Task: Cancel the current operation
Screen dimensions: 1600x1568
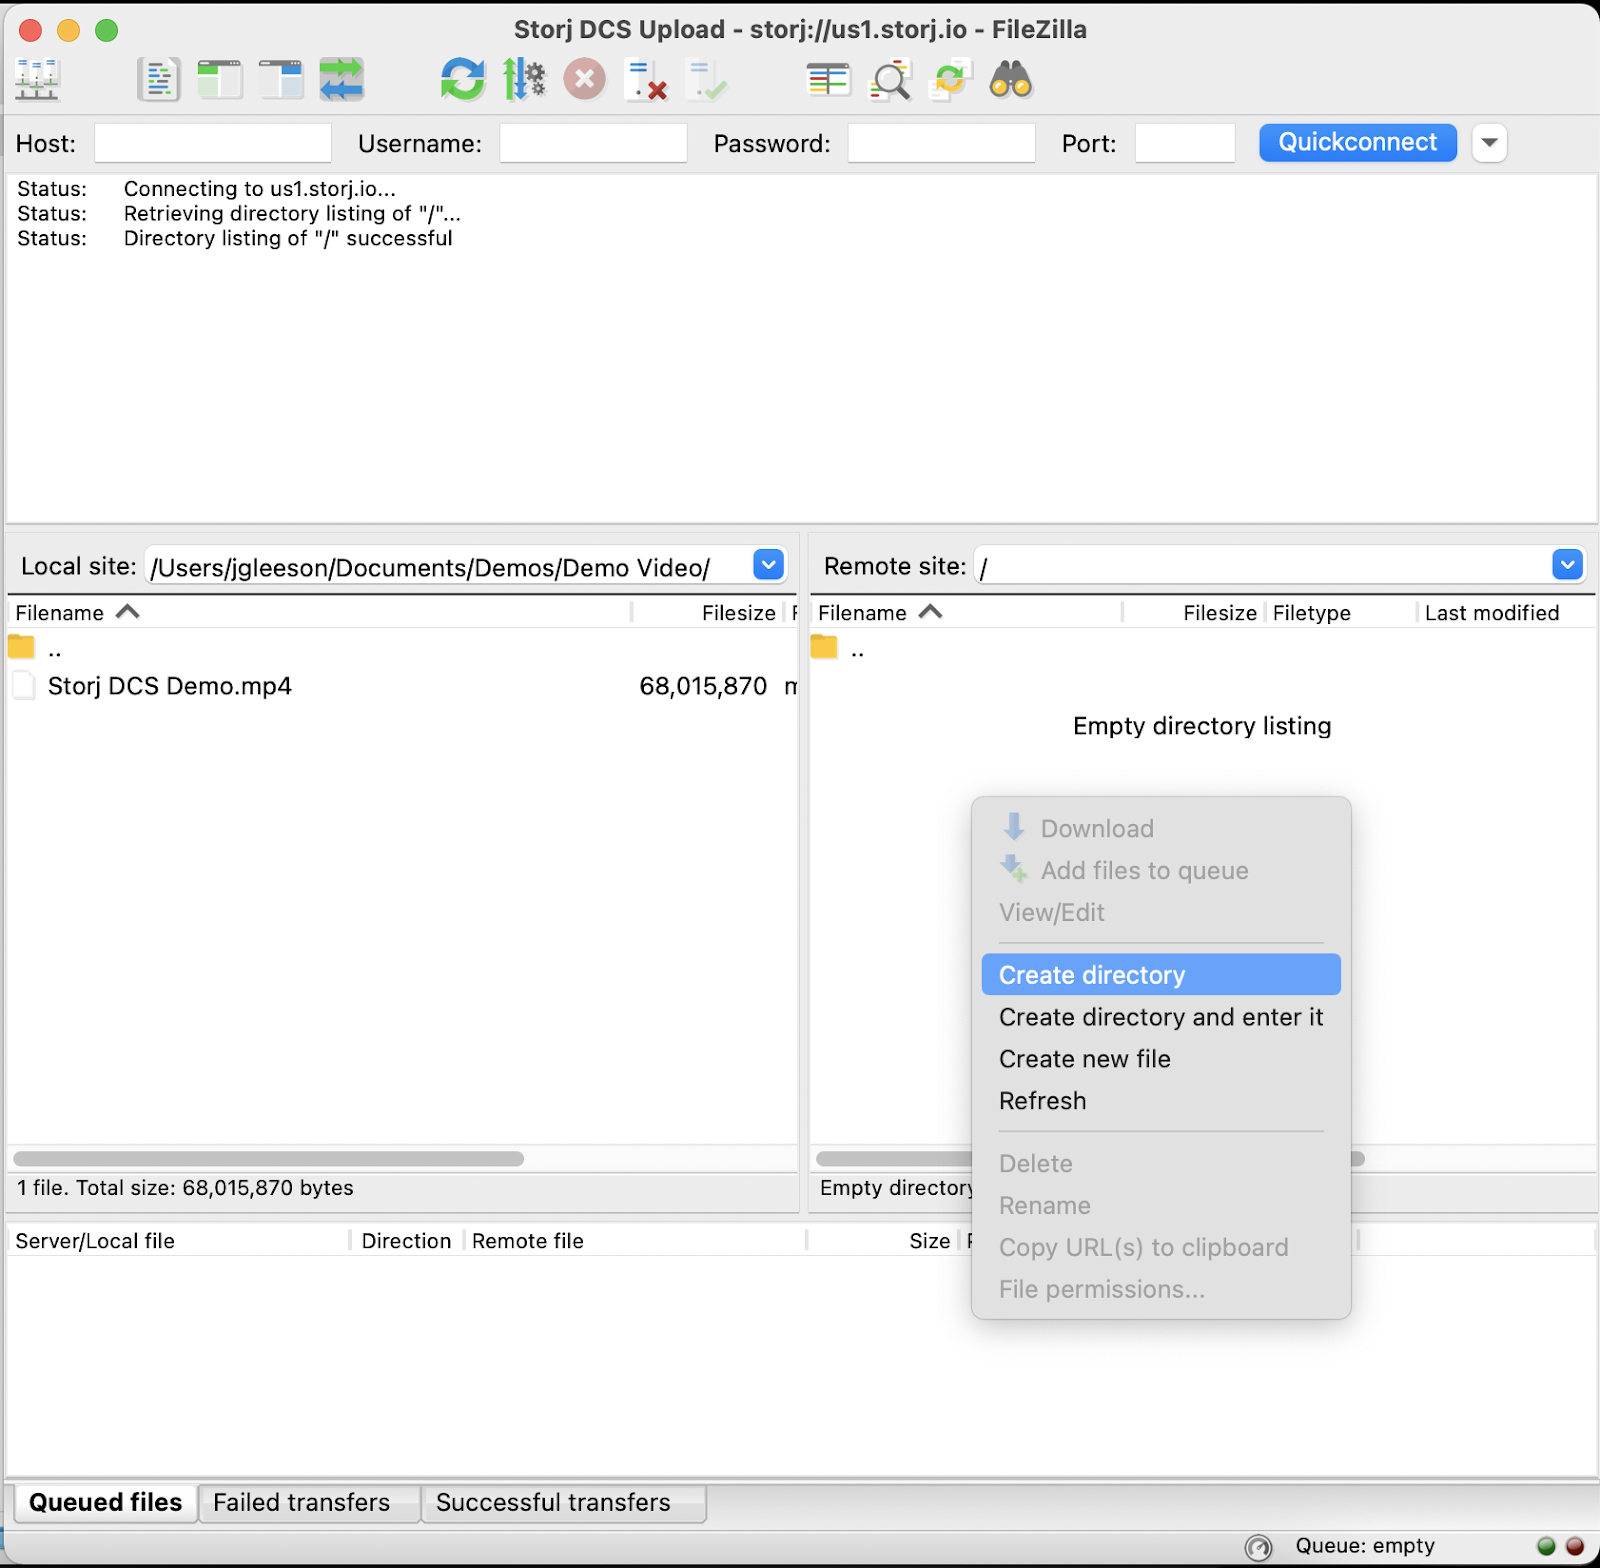Action: click(585, 80)
